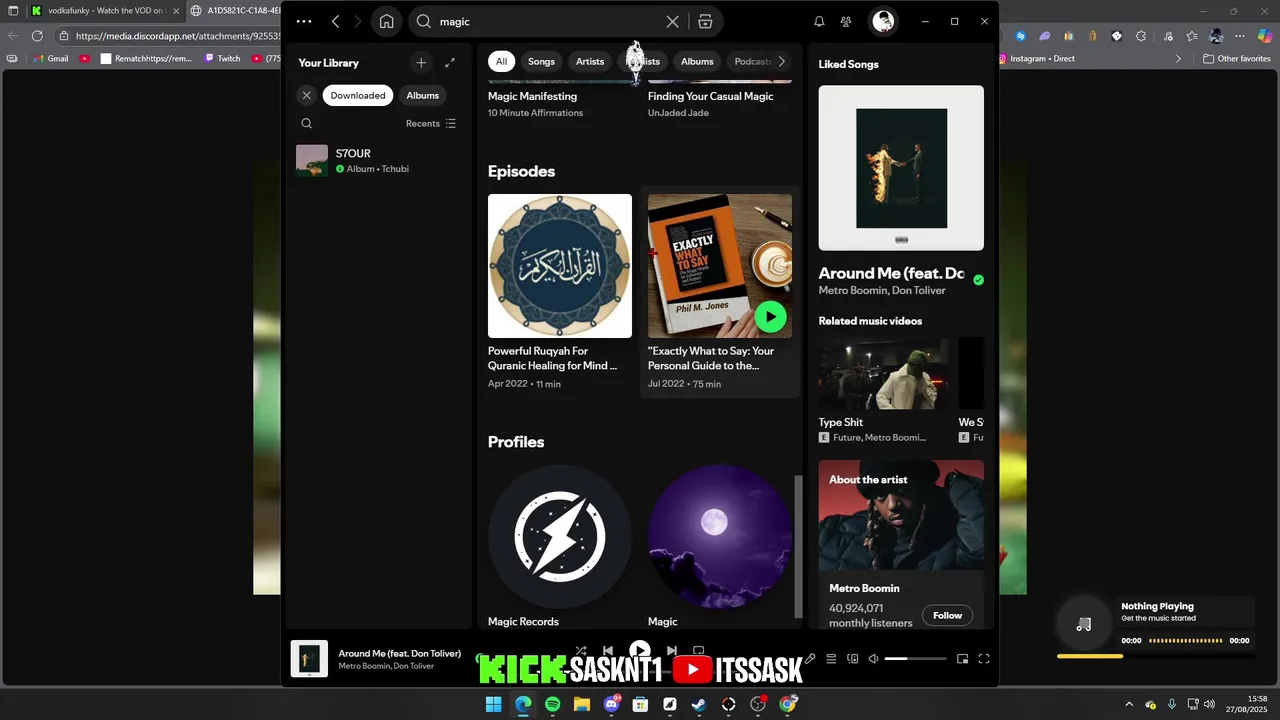Toggle the green liked checkmark

coord(978,281)
